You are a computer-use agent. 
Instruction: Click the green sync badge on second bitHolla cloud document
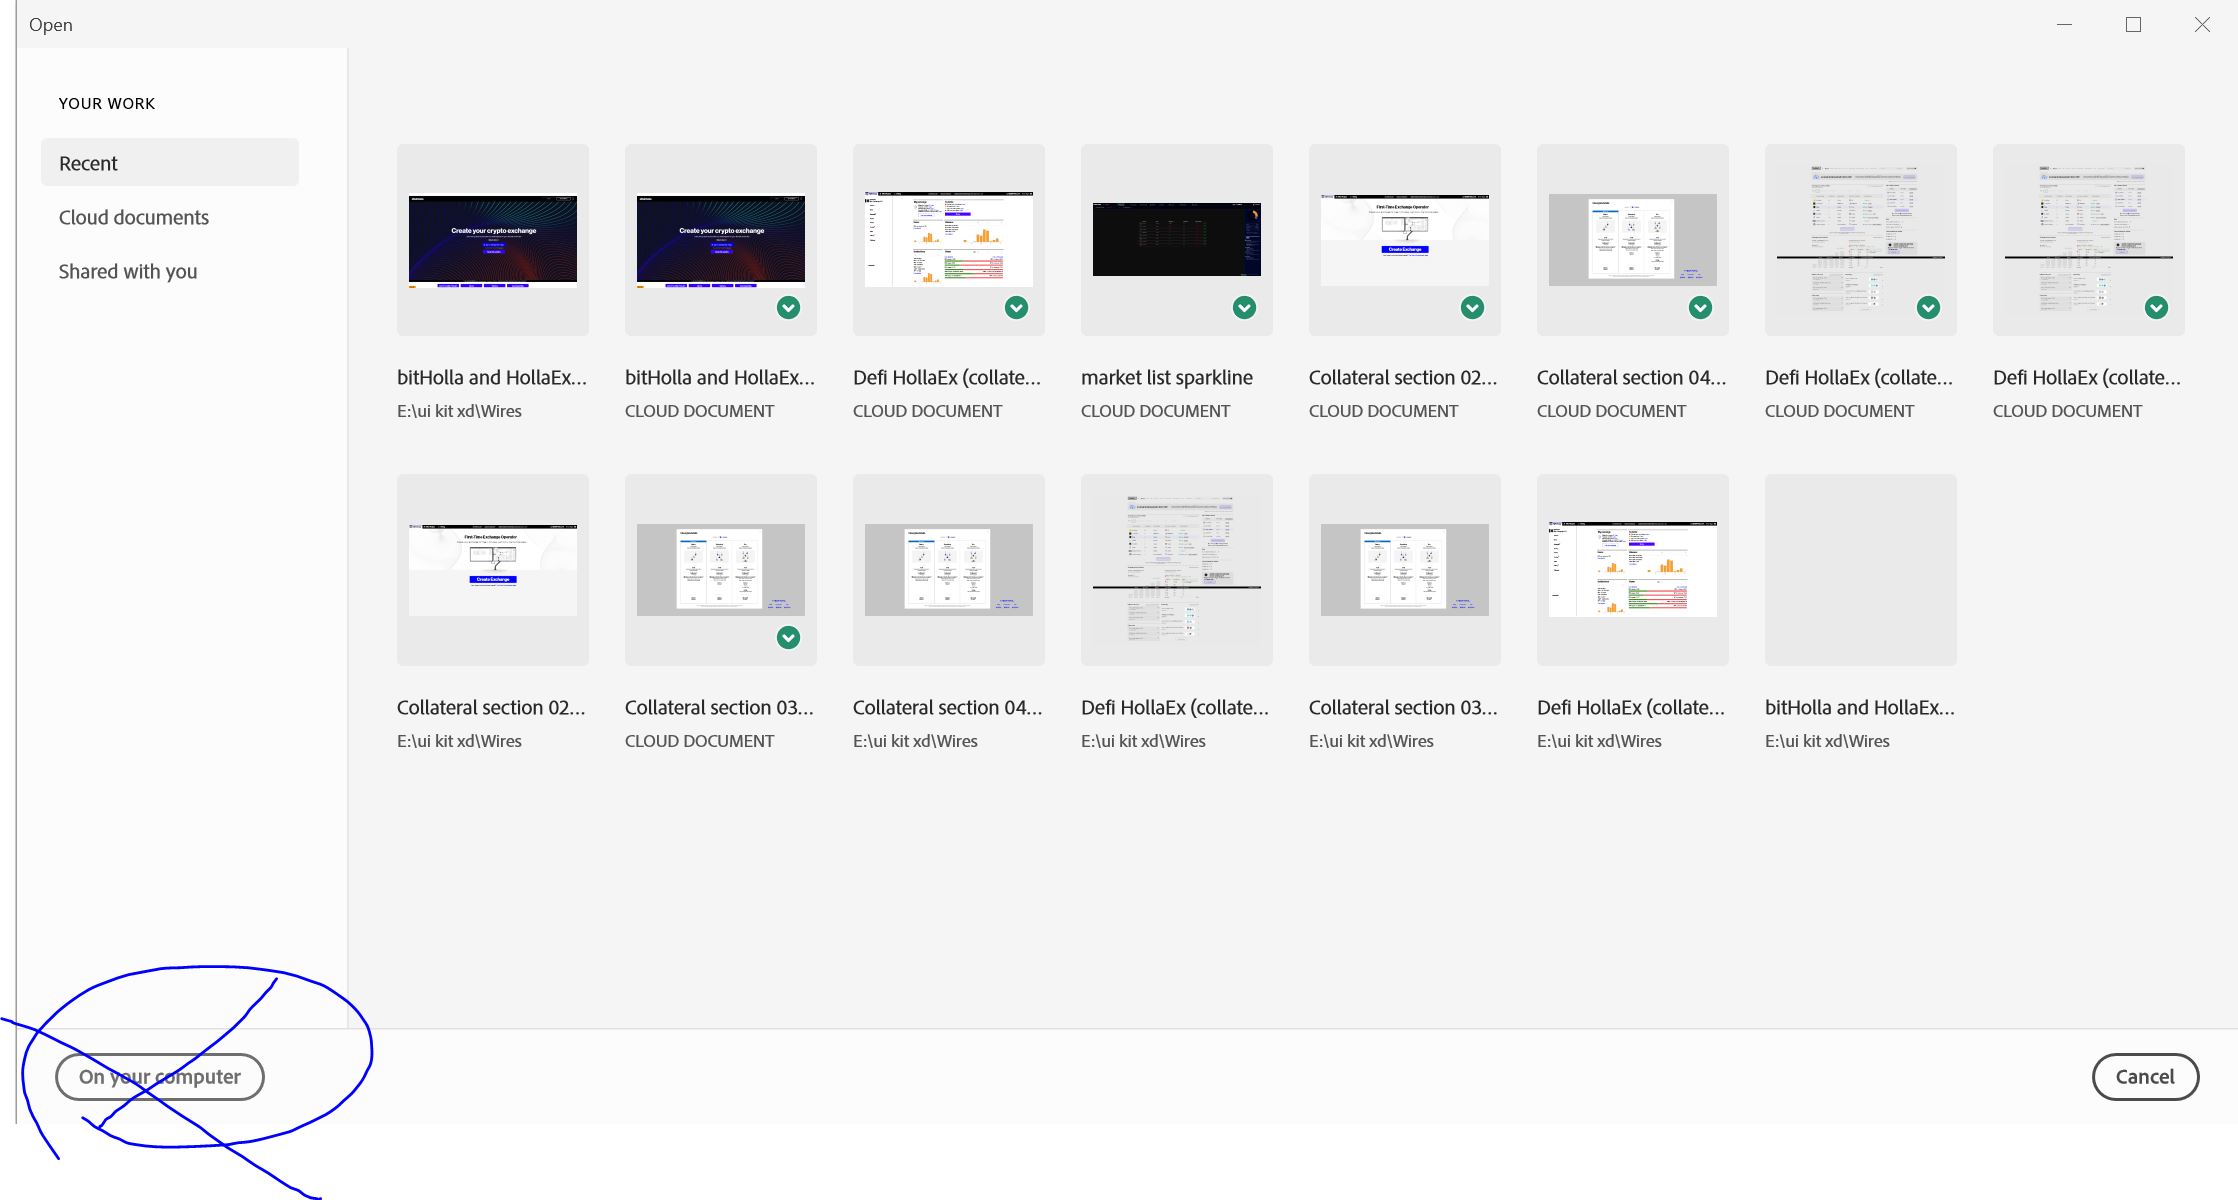coord(789,308)
